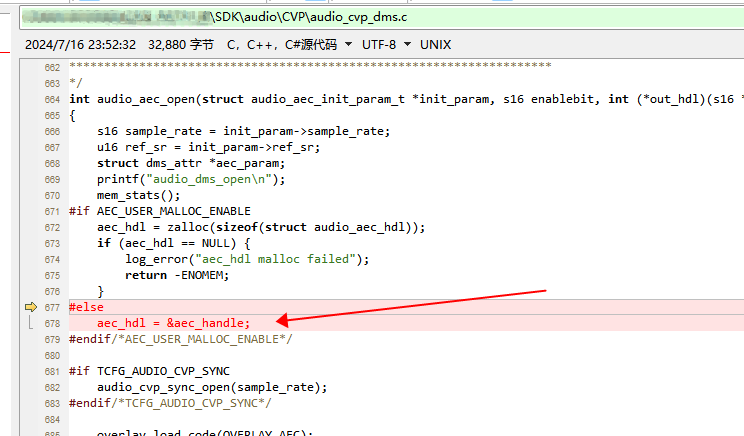The width and height of the screenshot is (744, 436).
Task: Click the C, C++, C#源代码 file type label
Action: pyautogui.click(x=282, y=45)
